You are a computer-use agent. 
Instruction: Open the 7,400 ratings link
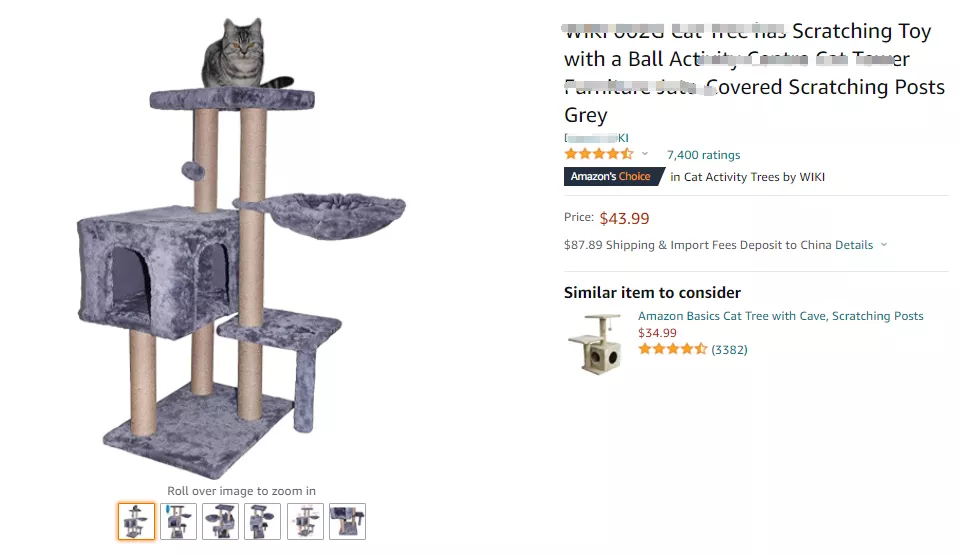pyautogui.click(x=703, y=155)
